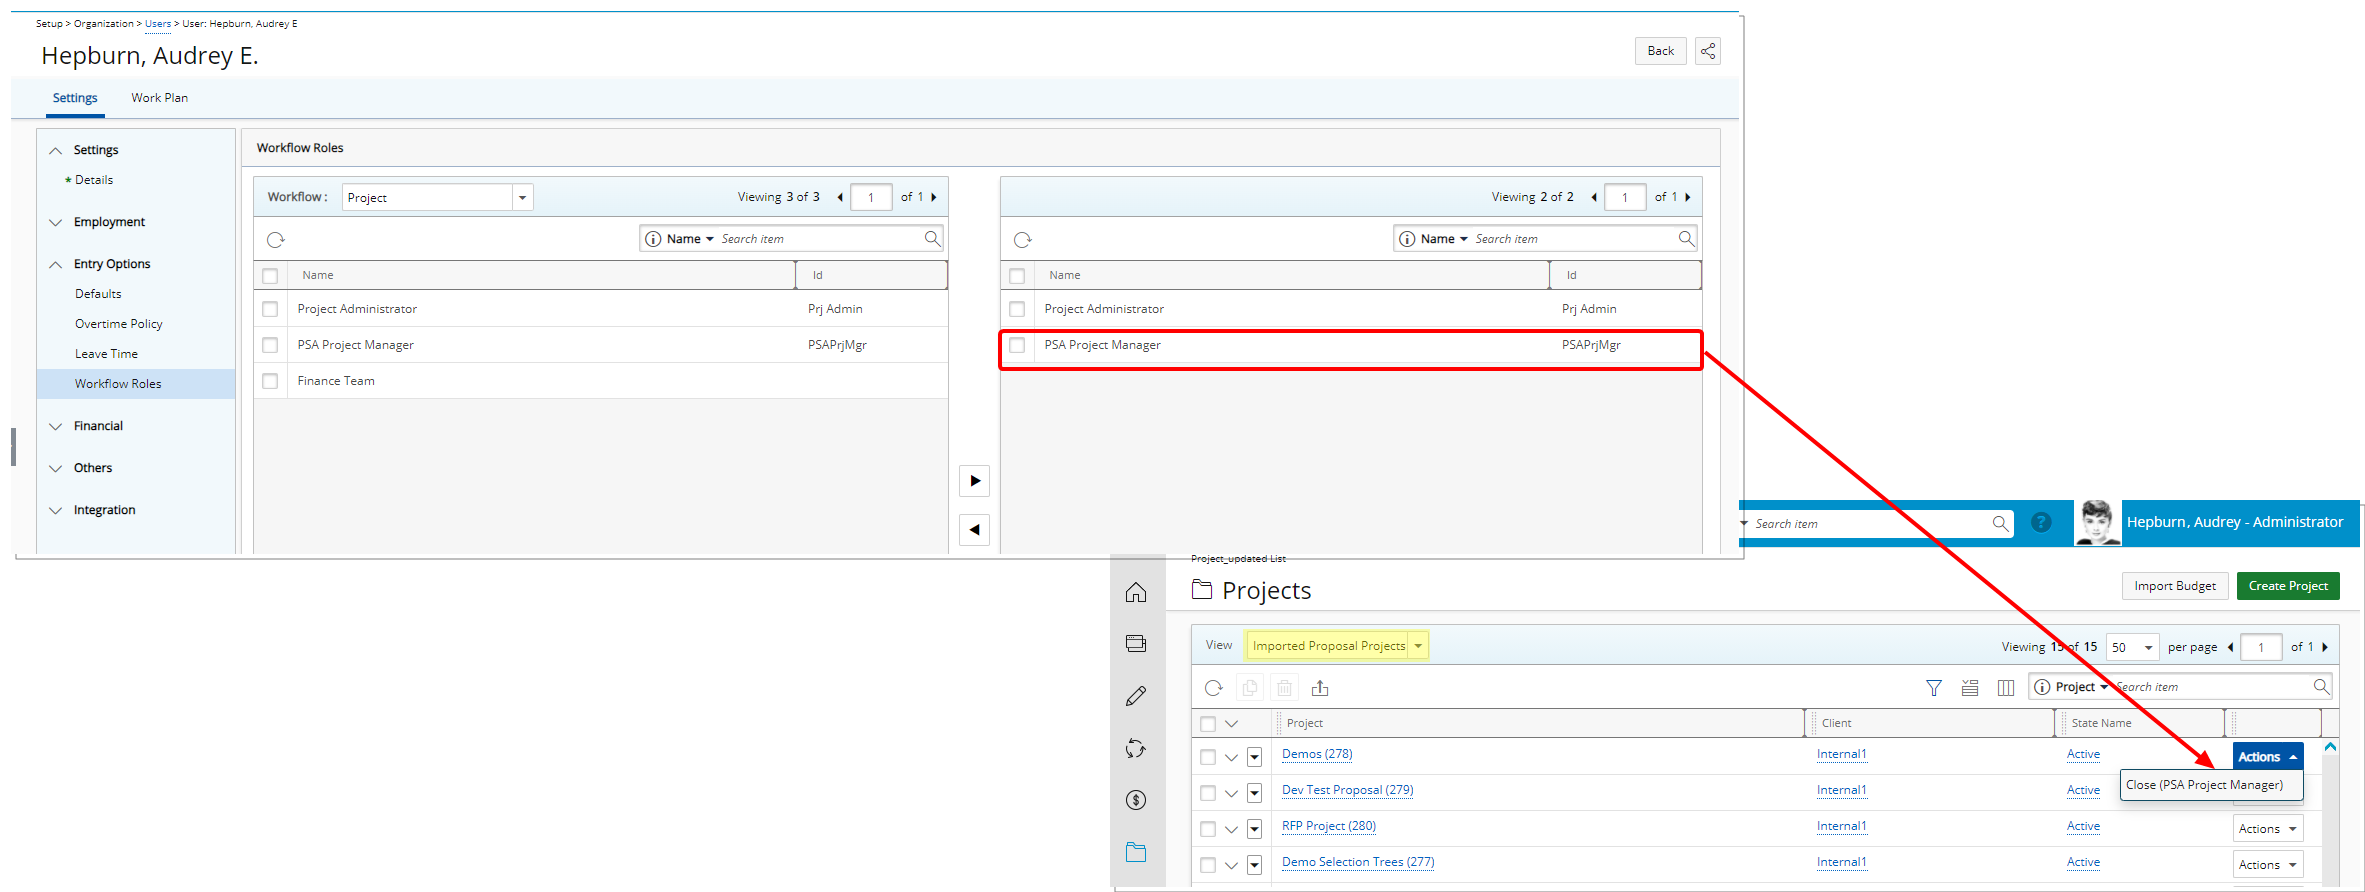Click the export icon in Projects toolbar
Screen dimensions: 2365x892
1320,688
